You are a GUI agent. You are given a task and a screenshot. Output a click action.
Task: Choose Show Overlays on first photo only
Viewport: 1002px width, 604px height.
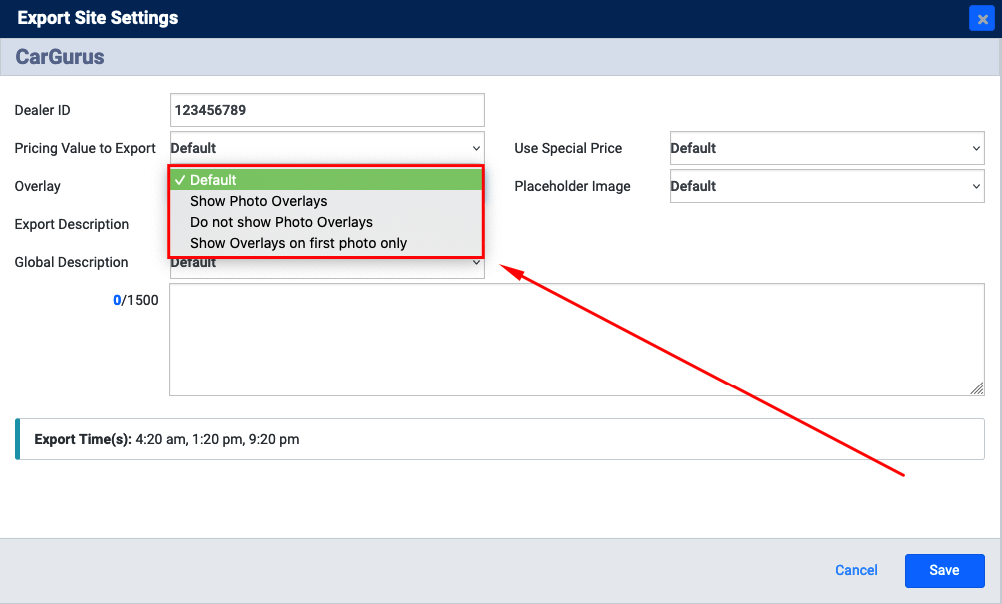pos(326,243)
